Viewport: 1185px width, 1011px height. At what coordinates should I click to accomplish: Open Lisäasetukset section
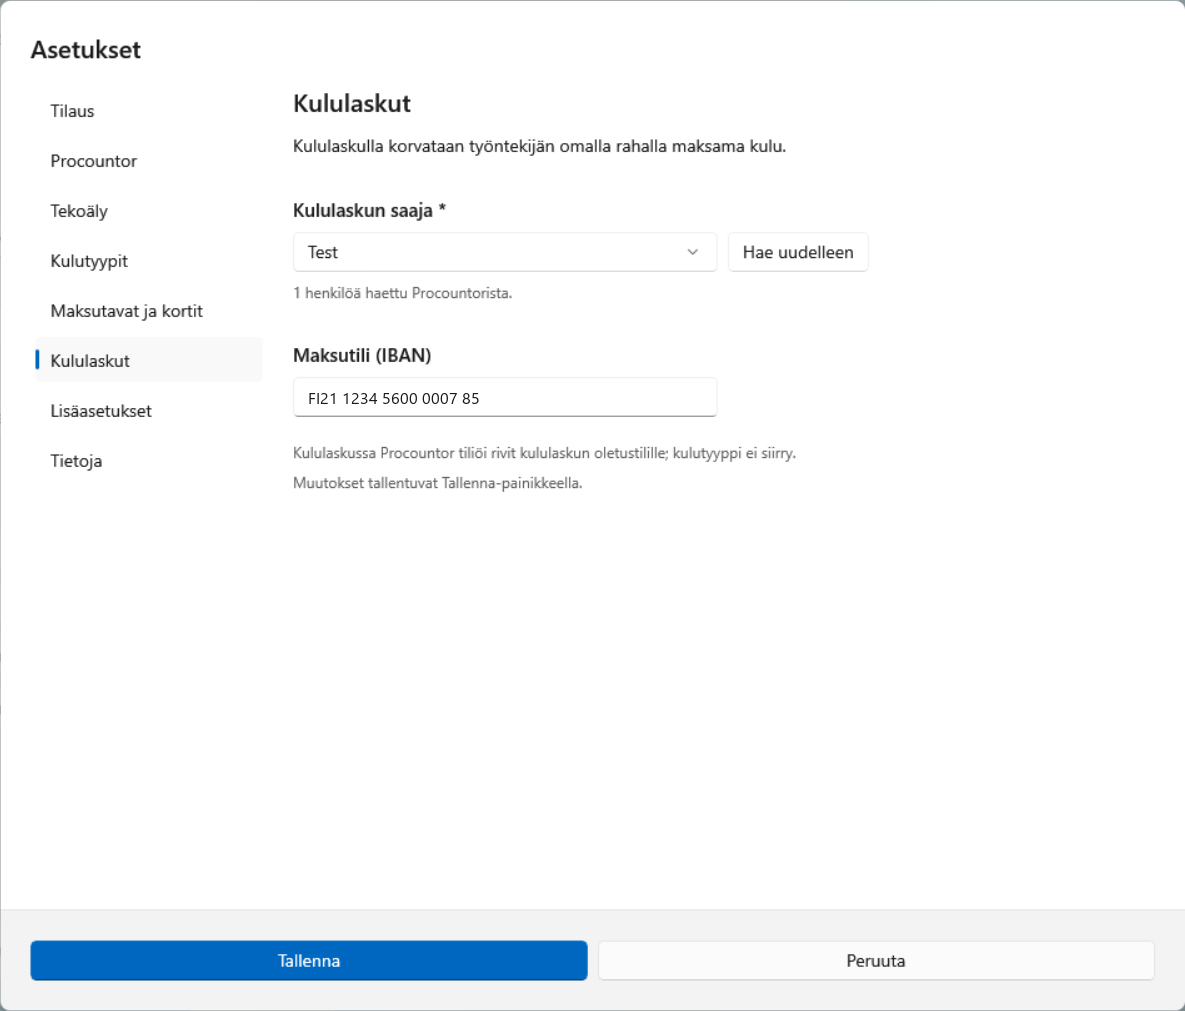point(149,410)
